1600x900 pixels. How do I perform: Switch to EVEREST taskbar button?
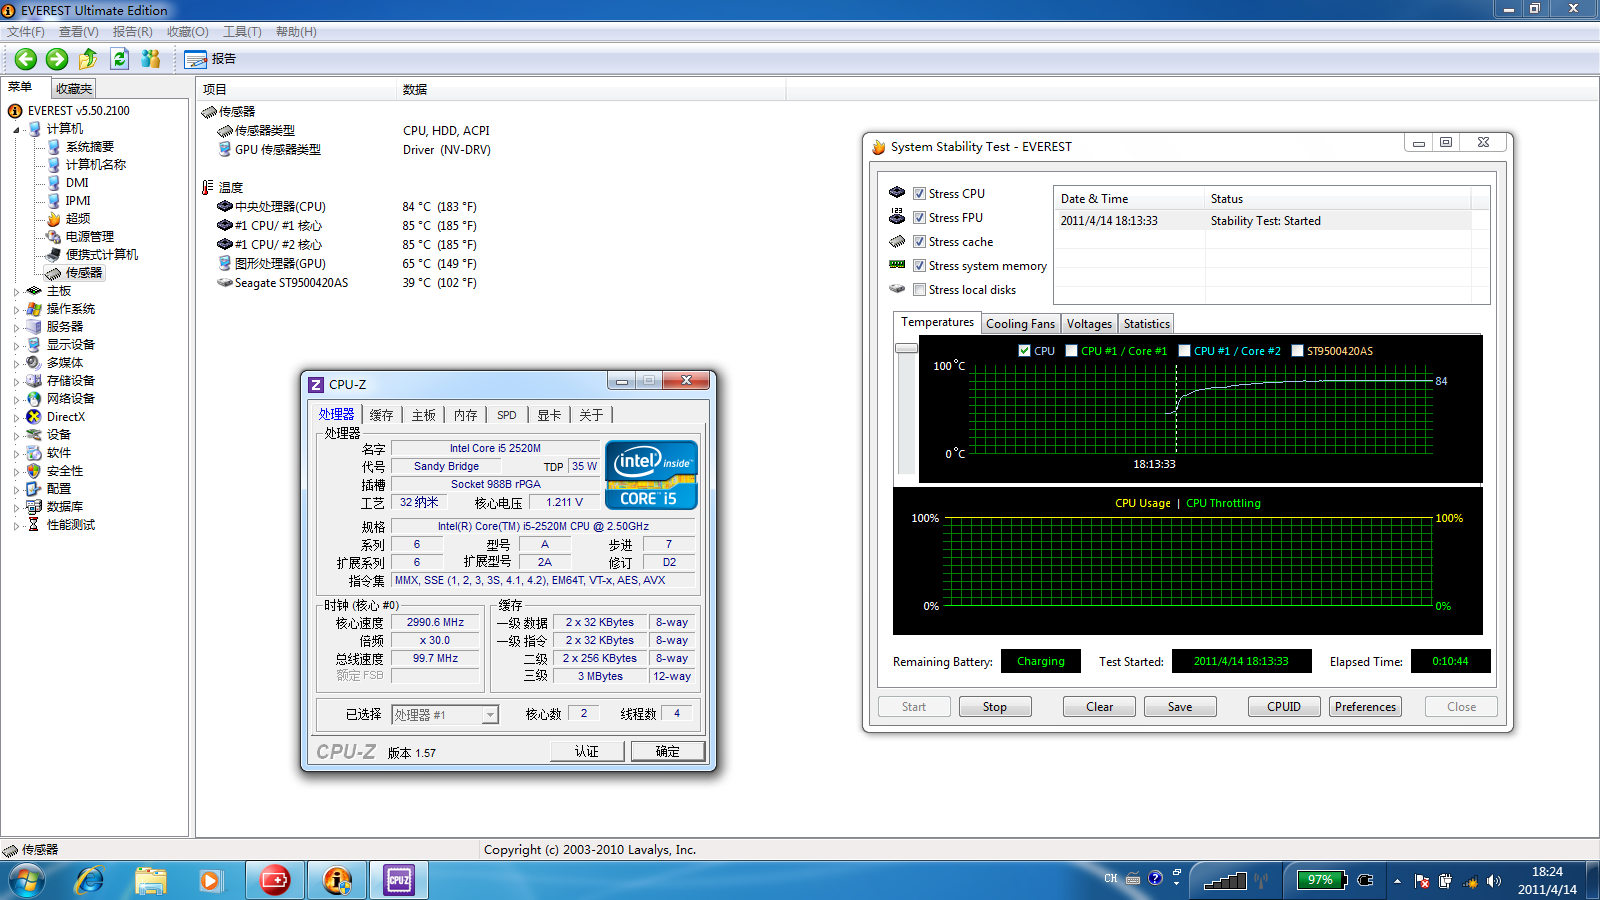[x=337, y=881]
